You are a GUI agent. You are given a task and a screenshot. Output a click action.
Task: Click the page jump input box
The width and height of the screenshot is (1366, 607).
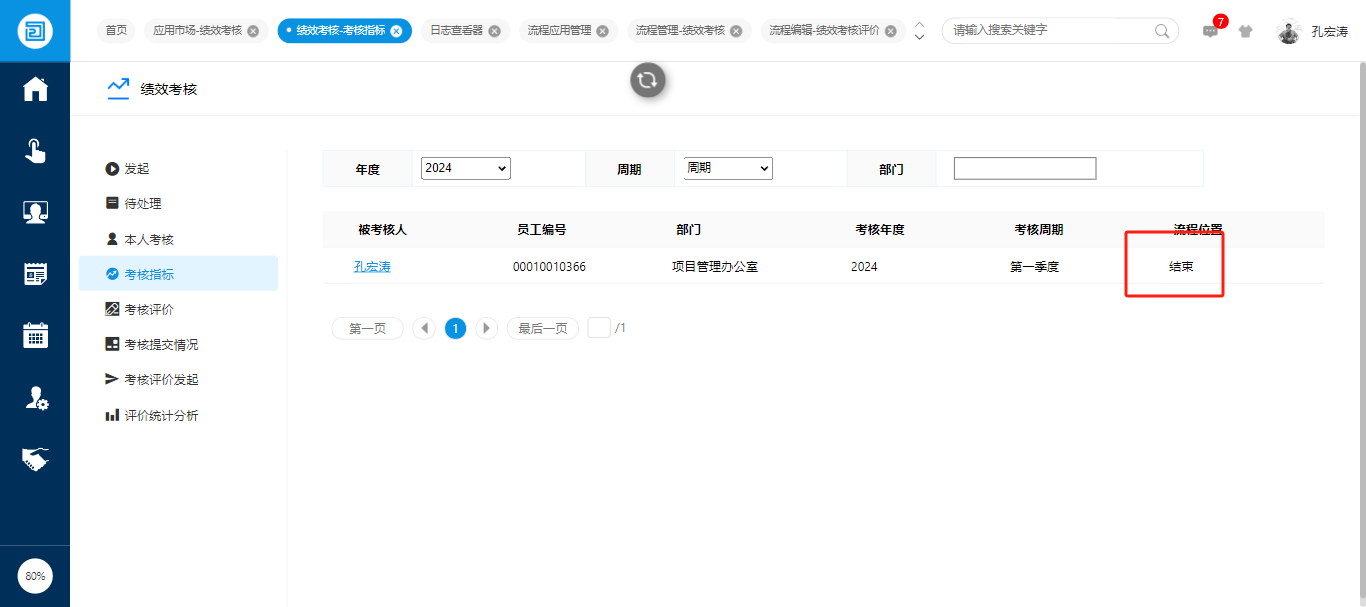[599, 328]
